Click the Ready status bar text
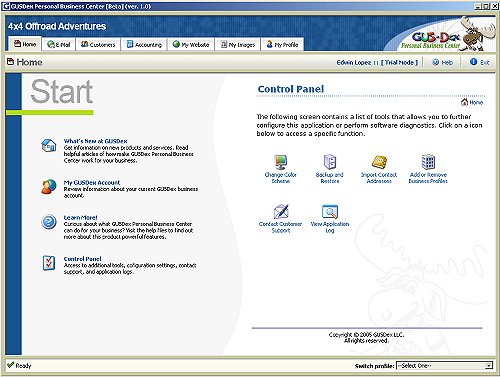Image resolution: width=500 pixels, height=377 pixels. point(23,366)
